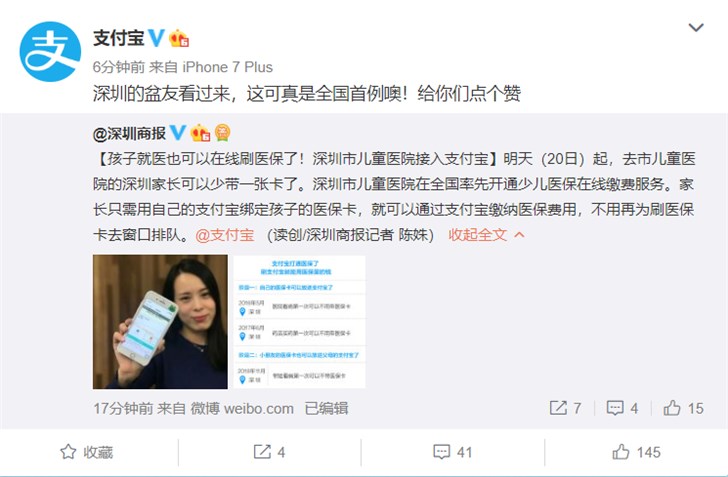The height and width of the screenshot is (477, 728).
Task: Like this post showing 145 likes
Action: pyautogui.click(x=636, y=452)
